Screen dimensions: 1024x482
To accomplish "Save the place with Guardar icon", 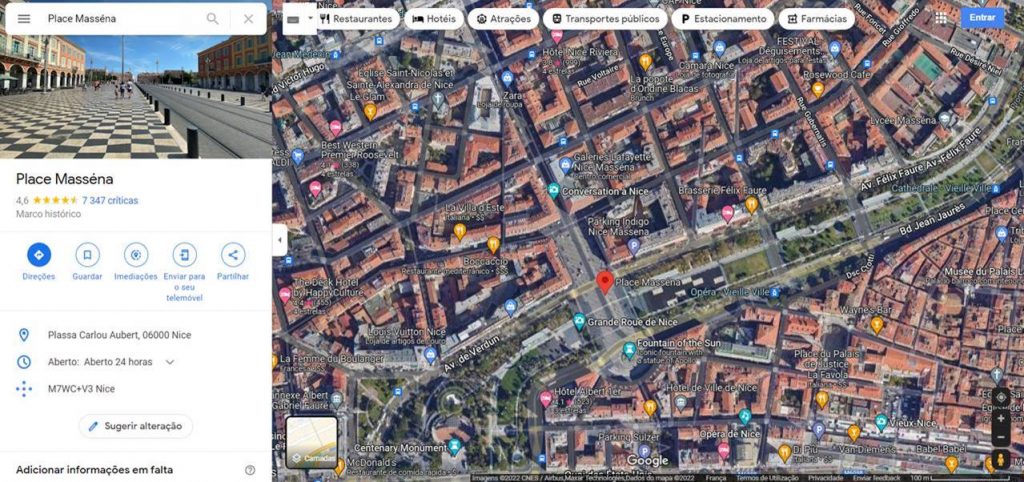I will pos(87,255).
